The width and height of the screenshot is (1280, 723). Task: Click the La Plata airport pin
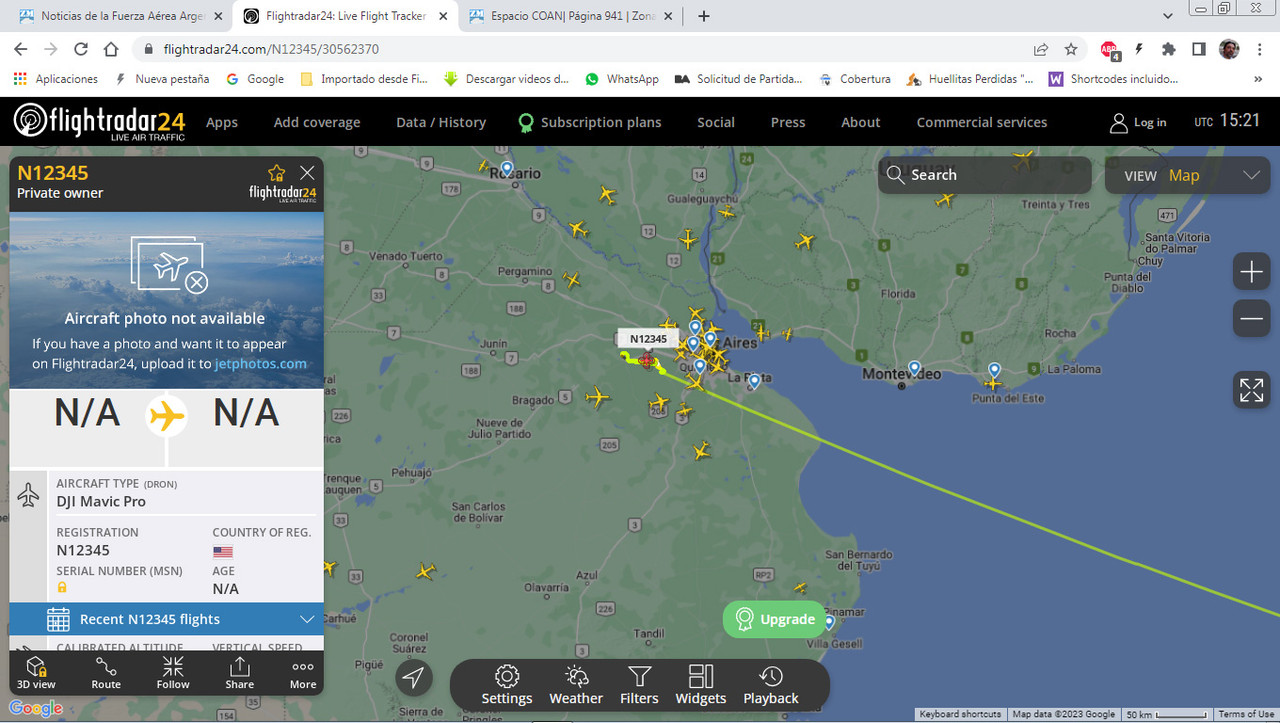tap(754, 381)
